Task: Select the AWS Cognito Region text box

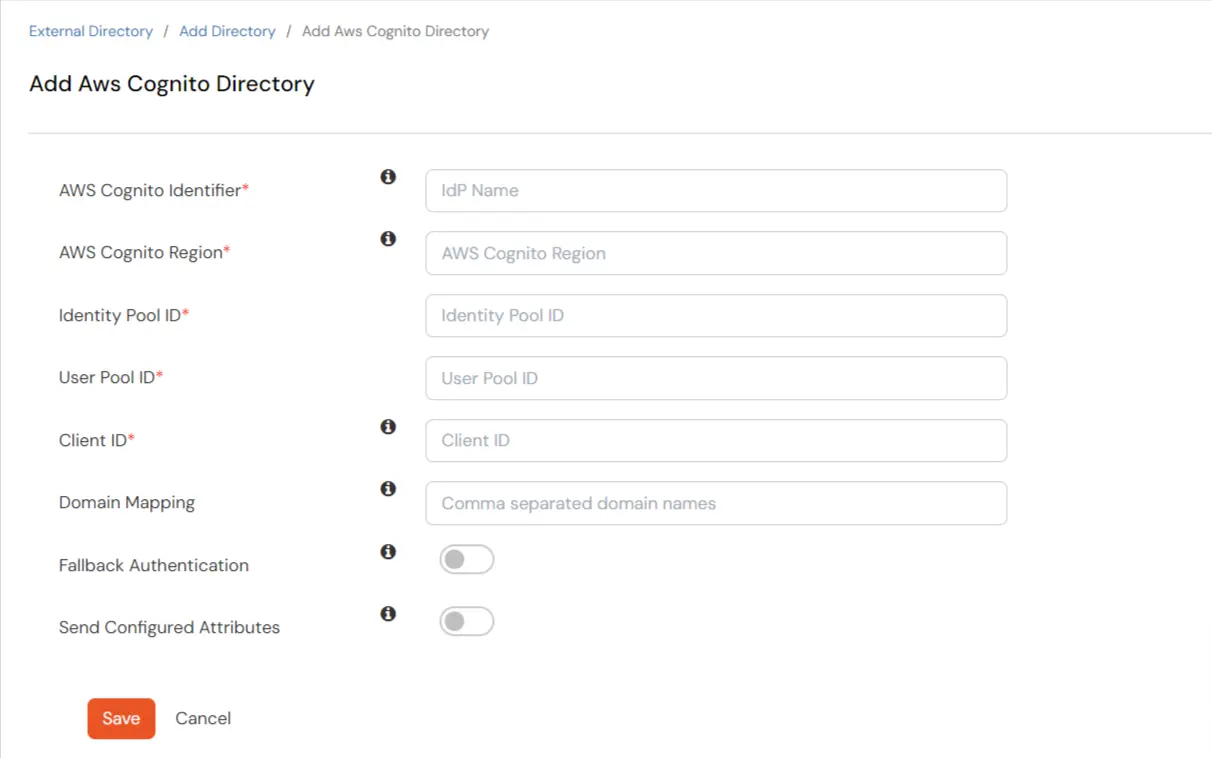Action: (716, 253)
